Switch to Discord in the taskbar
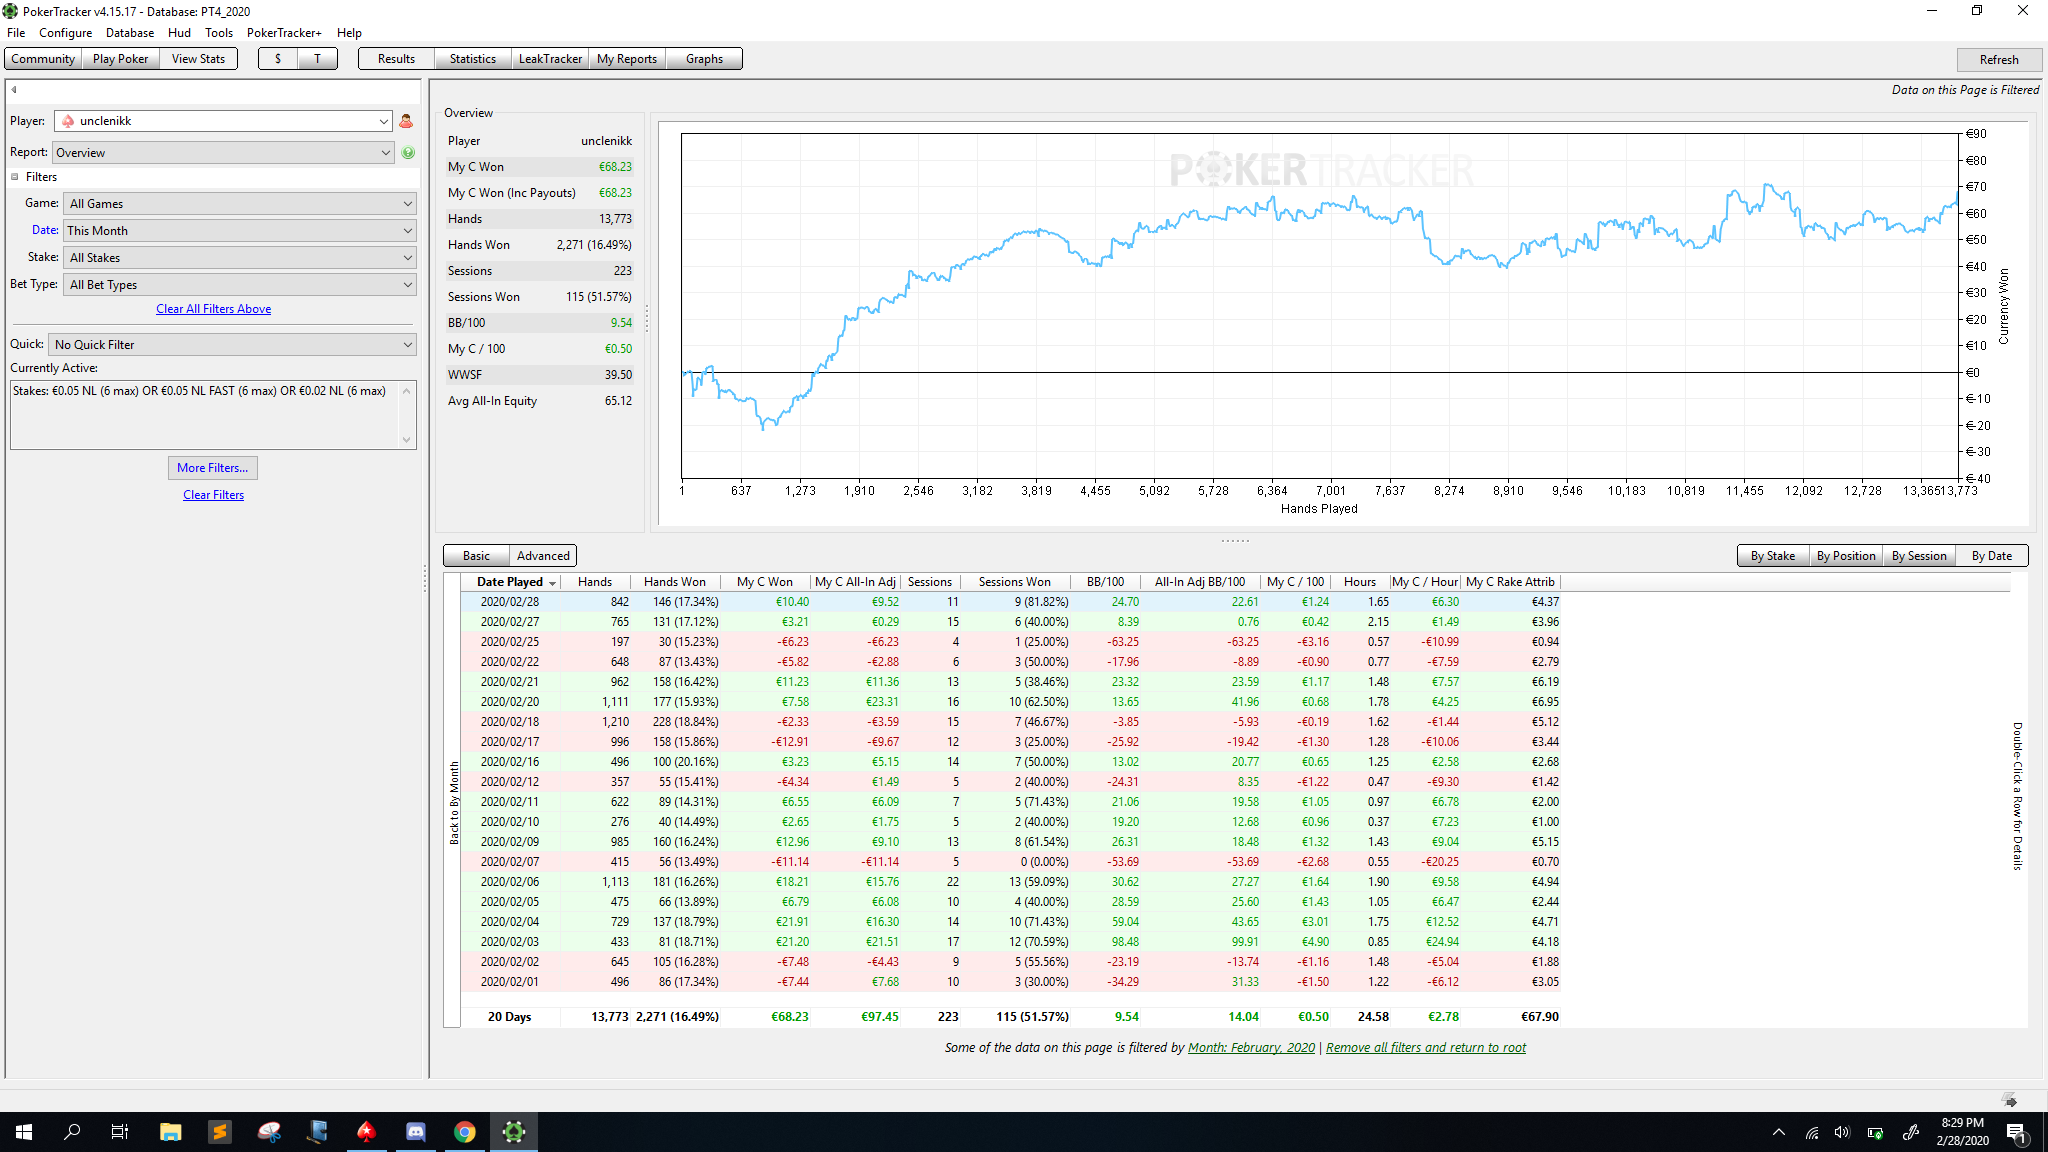This screenshot has height=1152, width=2048. pos(416,1132)
